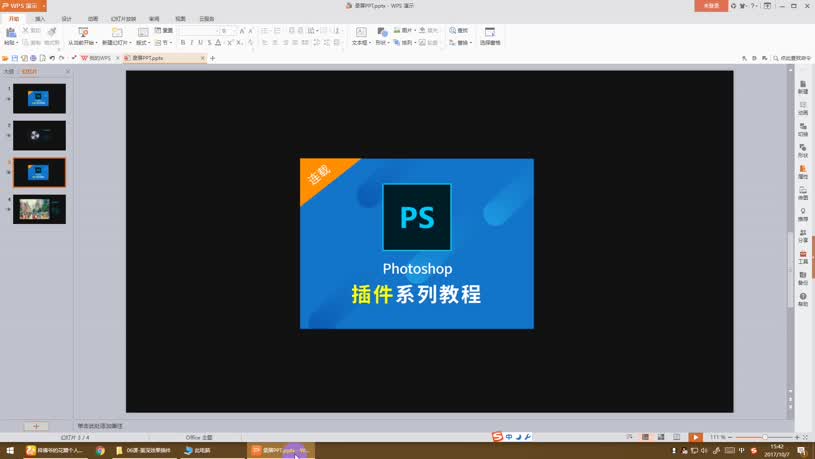Image resolution: width=815 pixels, height=459 pixels.
Task: Open the Shapes gallery icon
Action: pos(382,32)
